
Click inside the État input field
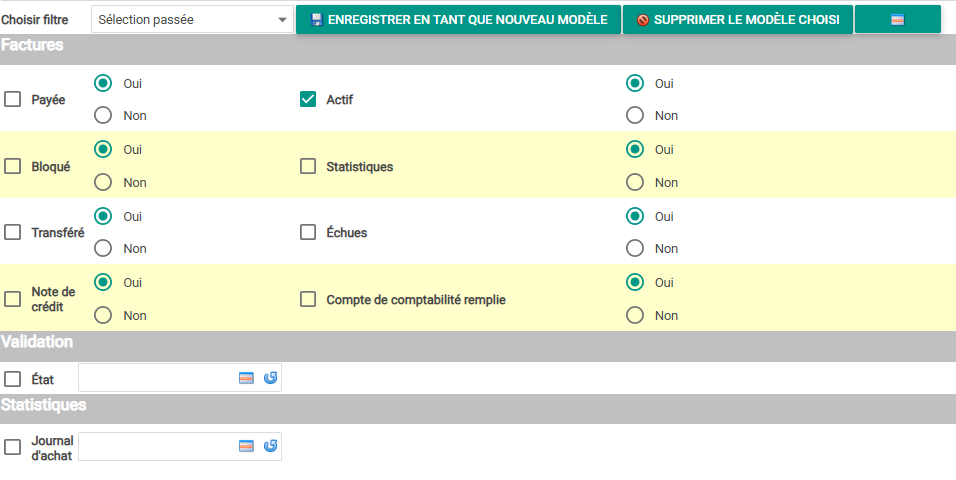[x=157, y=378]
